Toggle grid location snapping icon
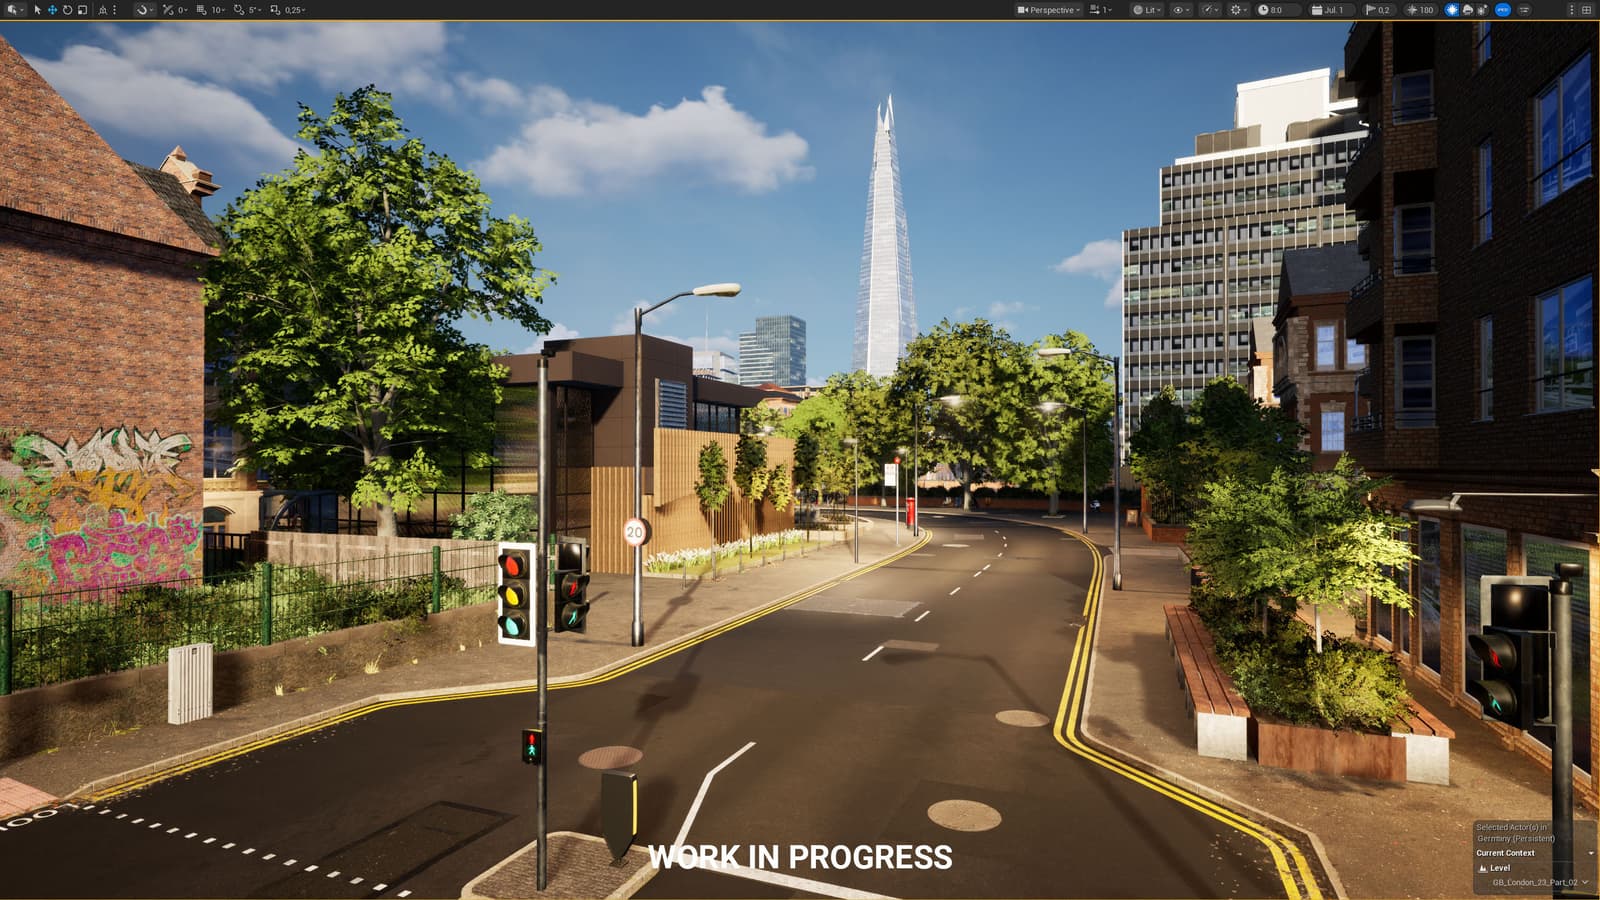1600x900 pixels. tap(201, 10)
